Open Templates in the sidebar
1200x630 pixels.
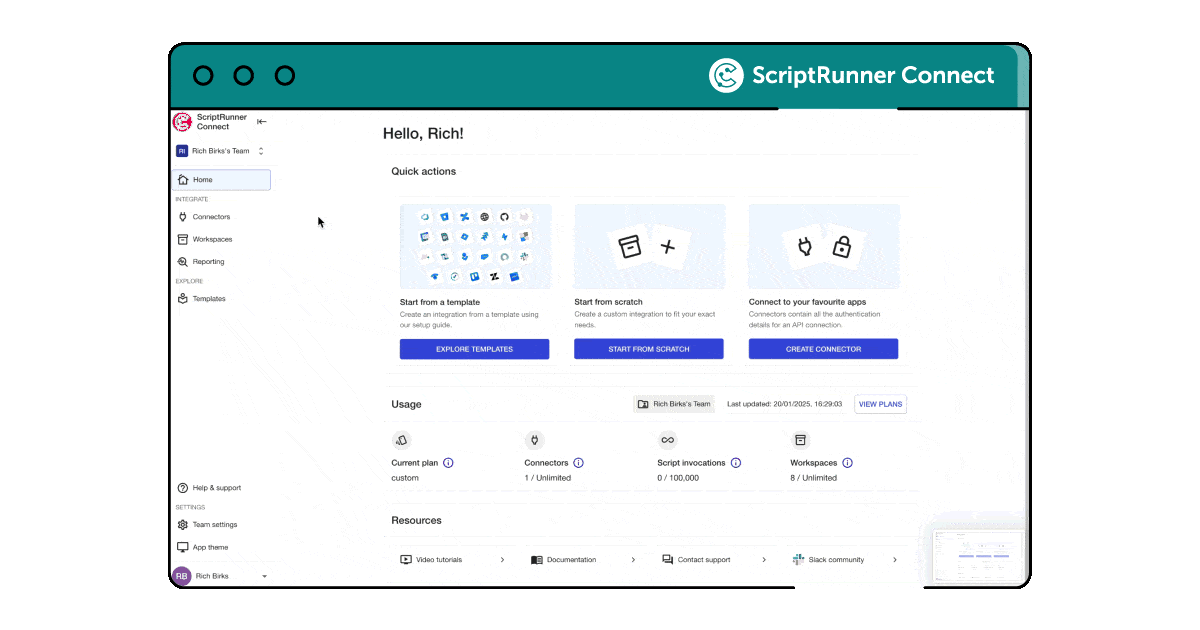tap(221, 299)
